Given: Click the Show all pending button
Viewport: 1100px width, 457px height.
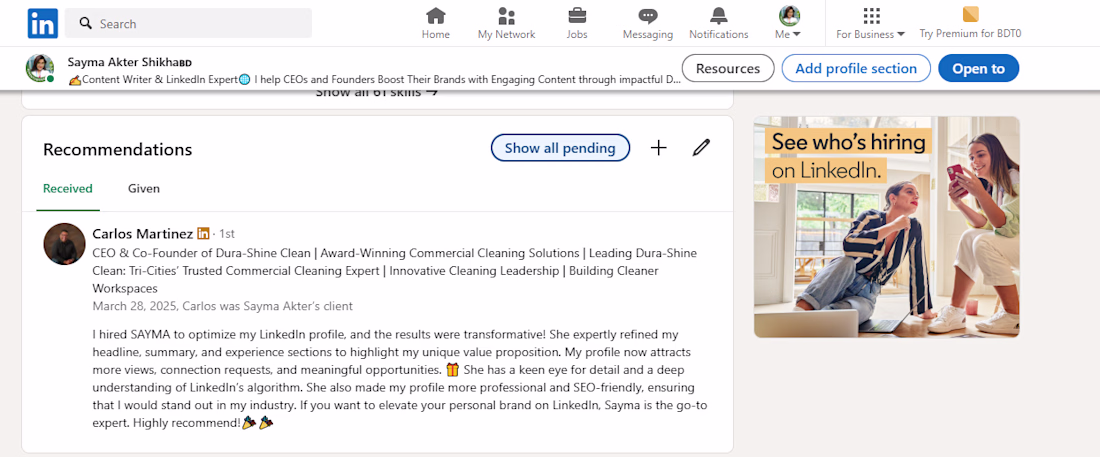Looking at the screenshot, I should [560, 148].
